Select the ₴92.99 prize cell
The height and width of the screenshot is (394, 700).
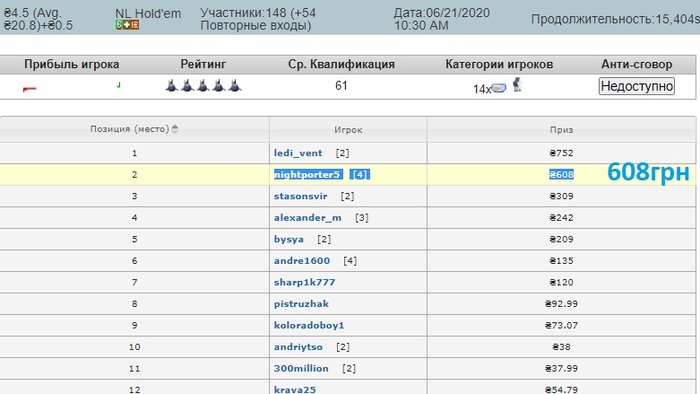coord(561,304)
